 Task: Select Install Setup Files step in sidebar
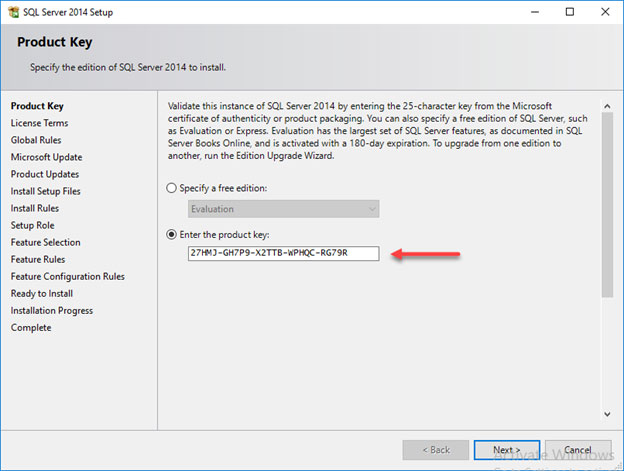45,191
